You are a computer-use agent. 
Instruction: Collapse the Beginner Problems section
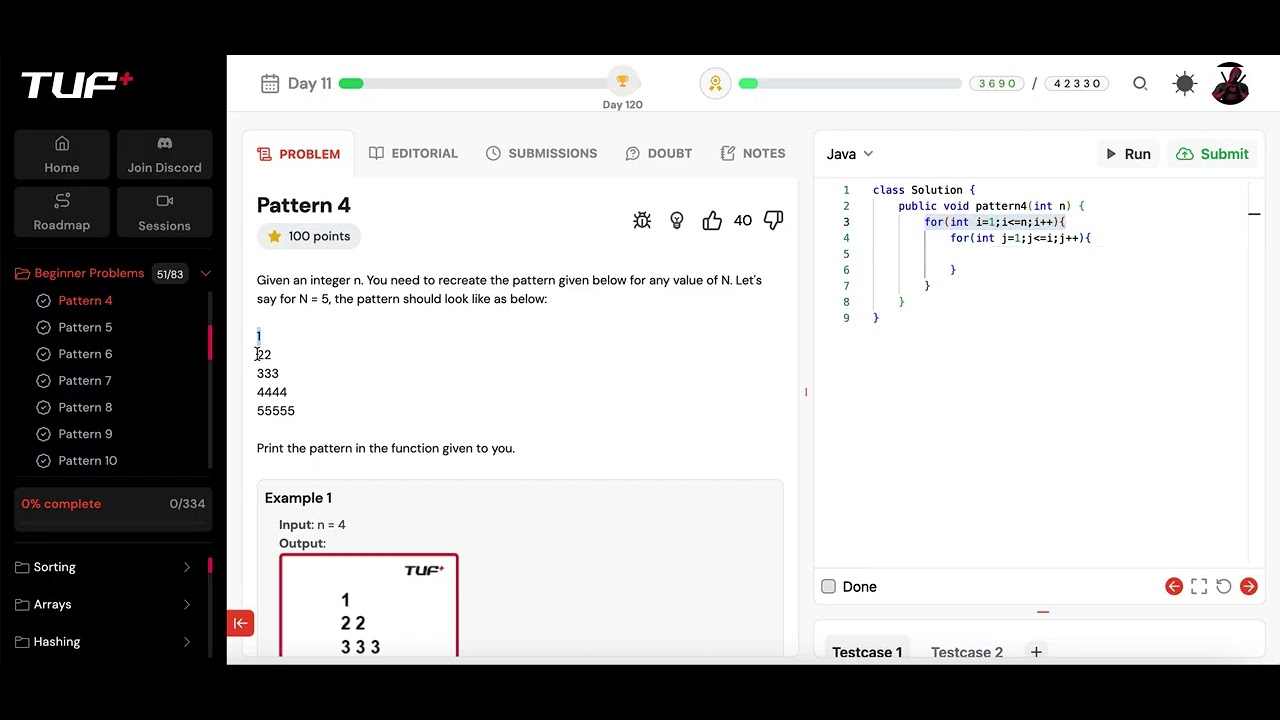tap(206, 273)
